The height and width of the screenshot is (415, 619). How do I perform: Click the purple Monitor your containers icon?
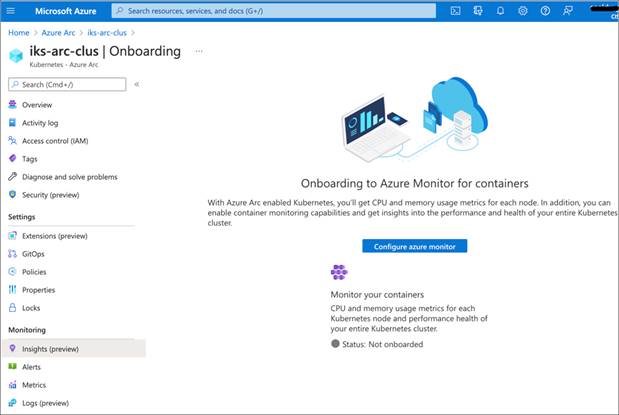click(x=339, y=272)
